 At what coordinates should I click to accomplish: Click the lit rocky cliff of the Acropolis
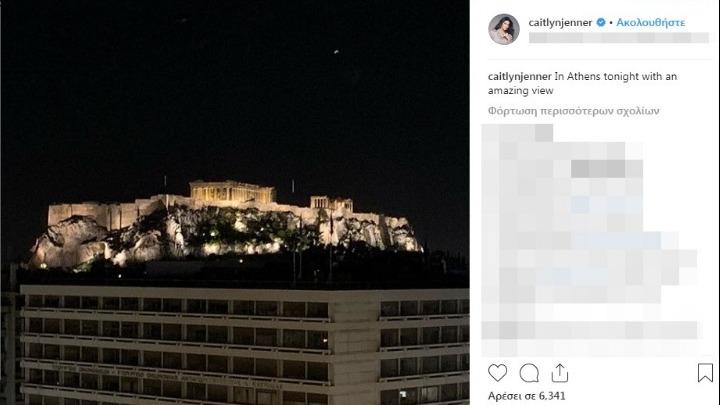tap(225, 234)
